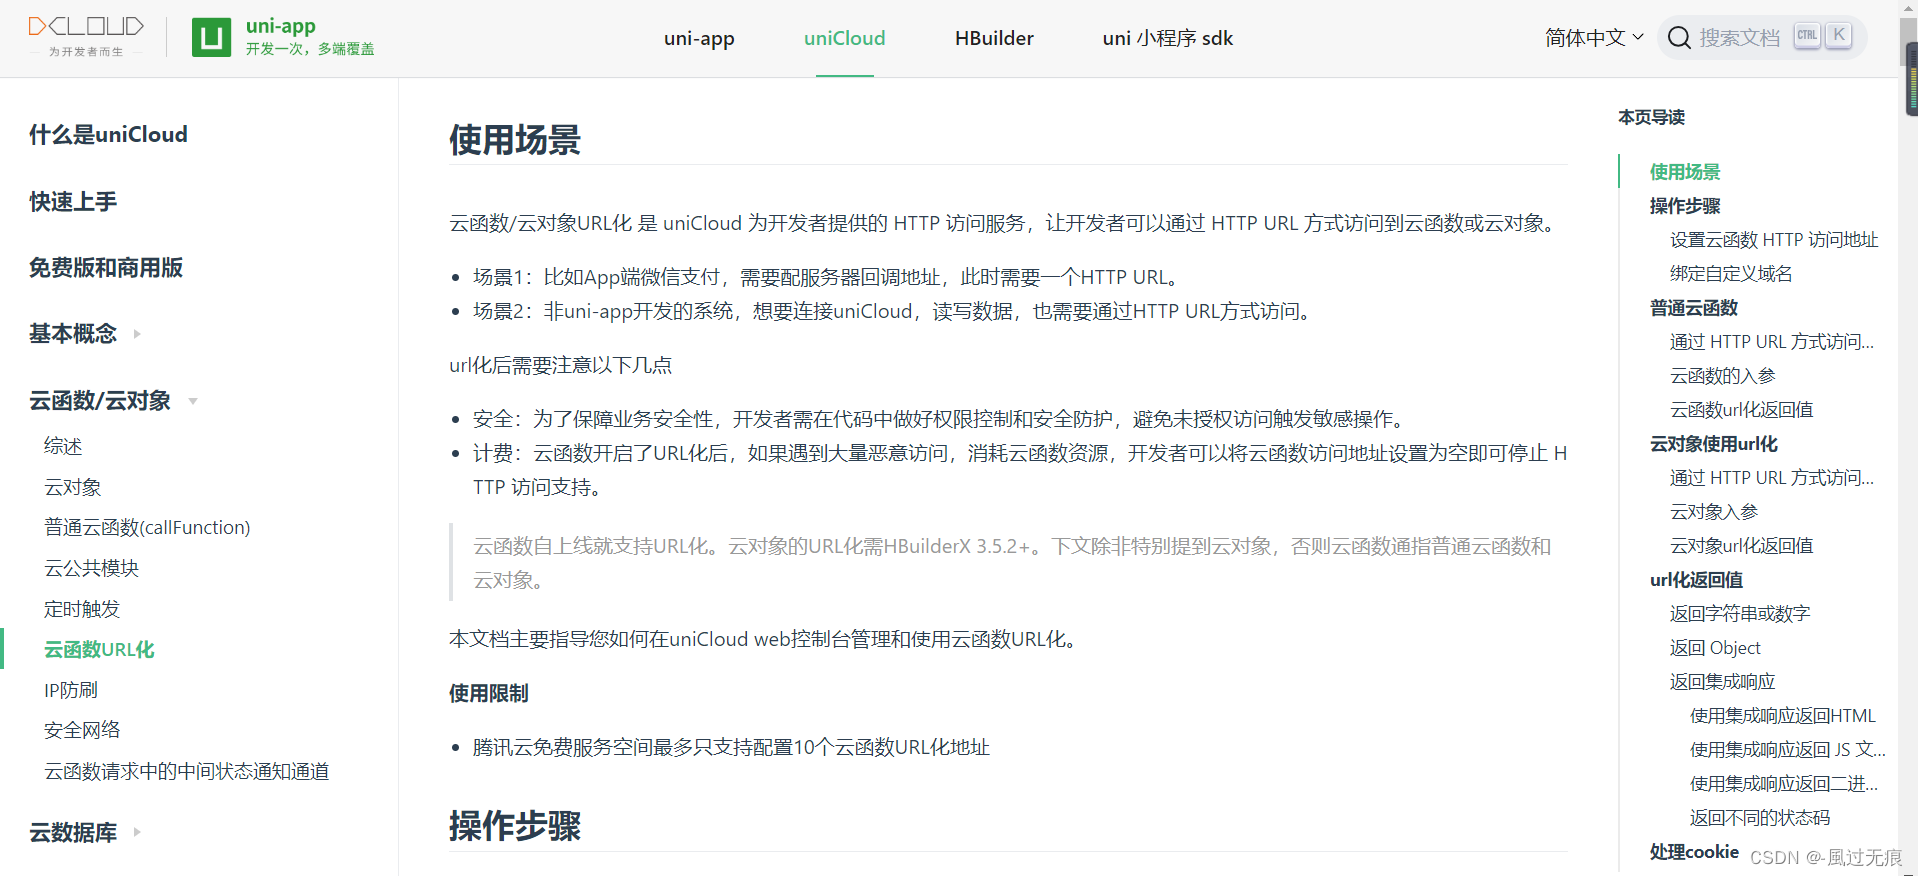This screenshot has height=876, width=1918.
Task: Open the 定时触发 sidebar item
Action: click(82, 609)
